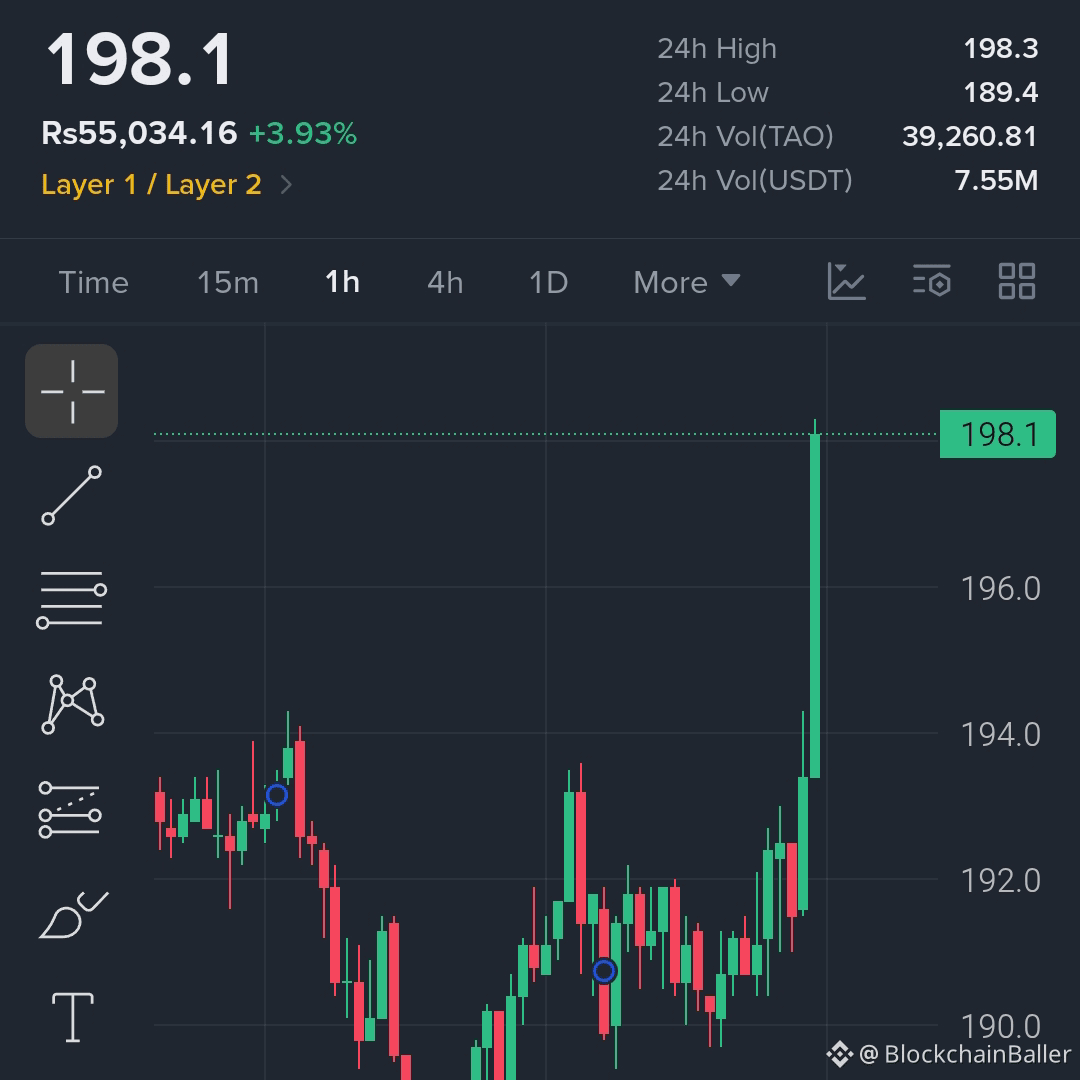Click the 194.0 price axis label
1080x1080 pixels.
point(1000,735)
